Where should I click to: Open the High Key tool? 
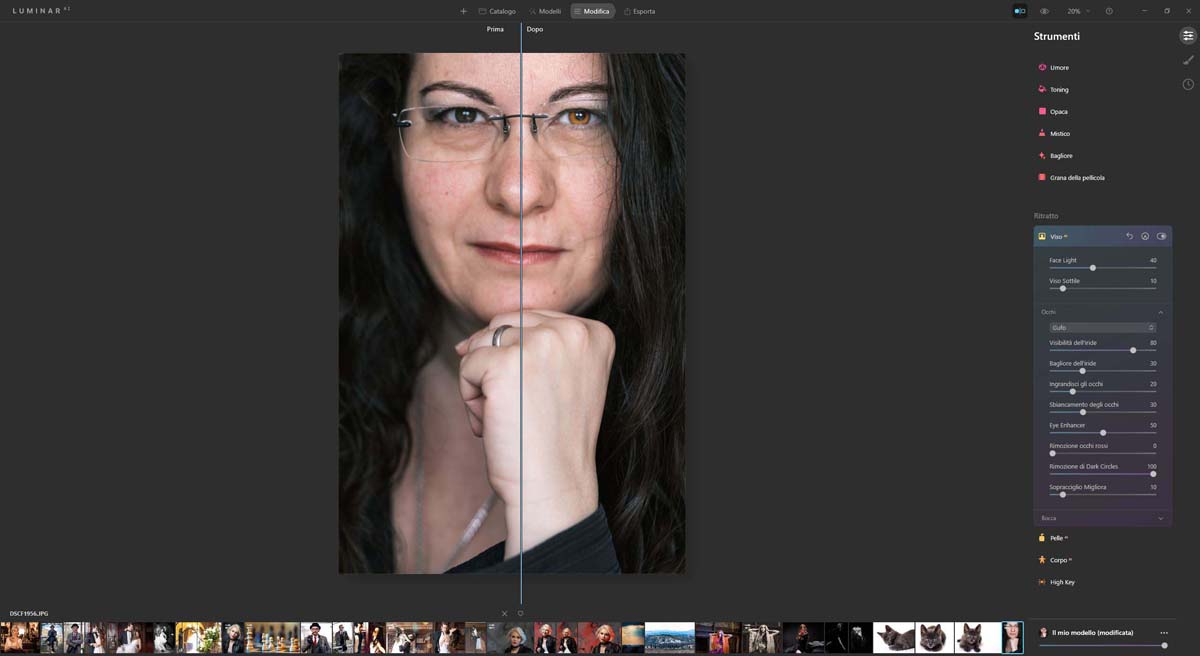tap(1062, 582)
